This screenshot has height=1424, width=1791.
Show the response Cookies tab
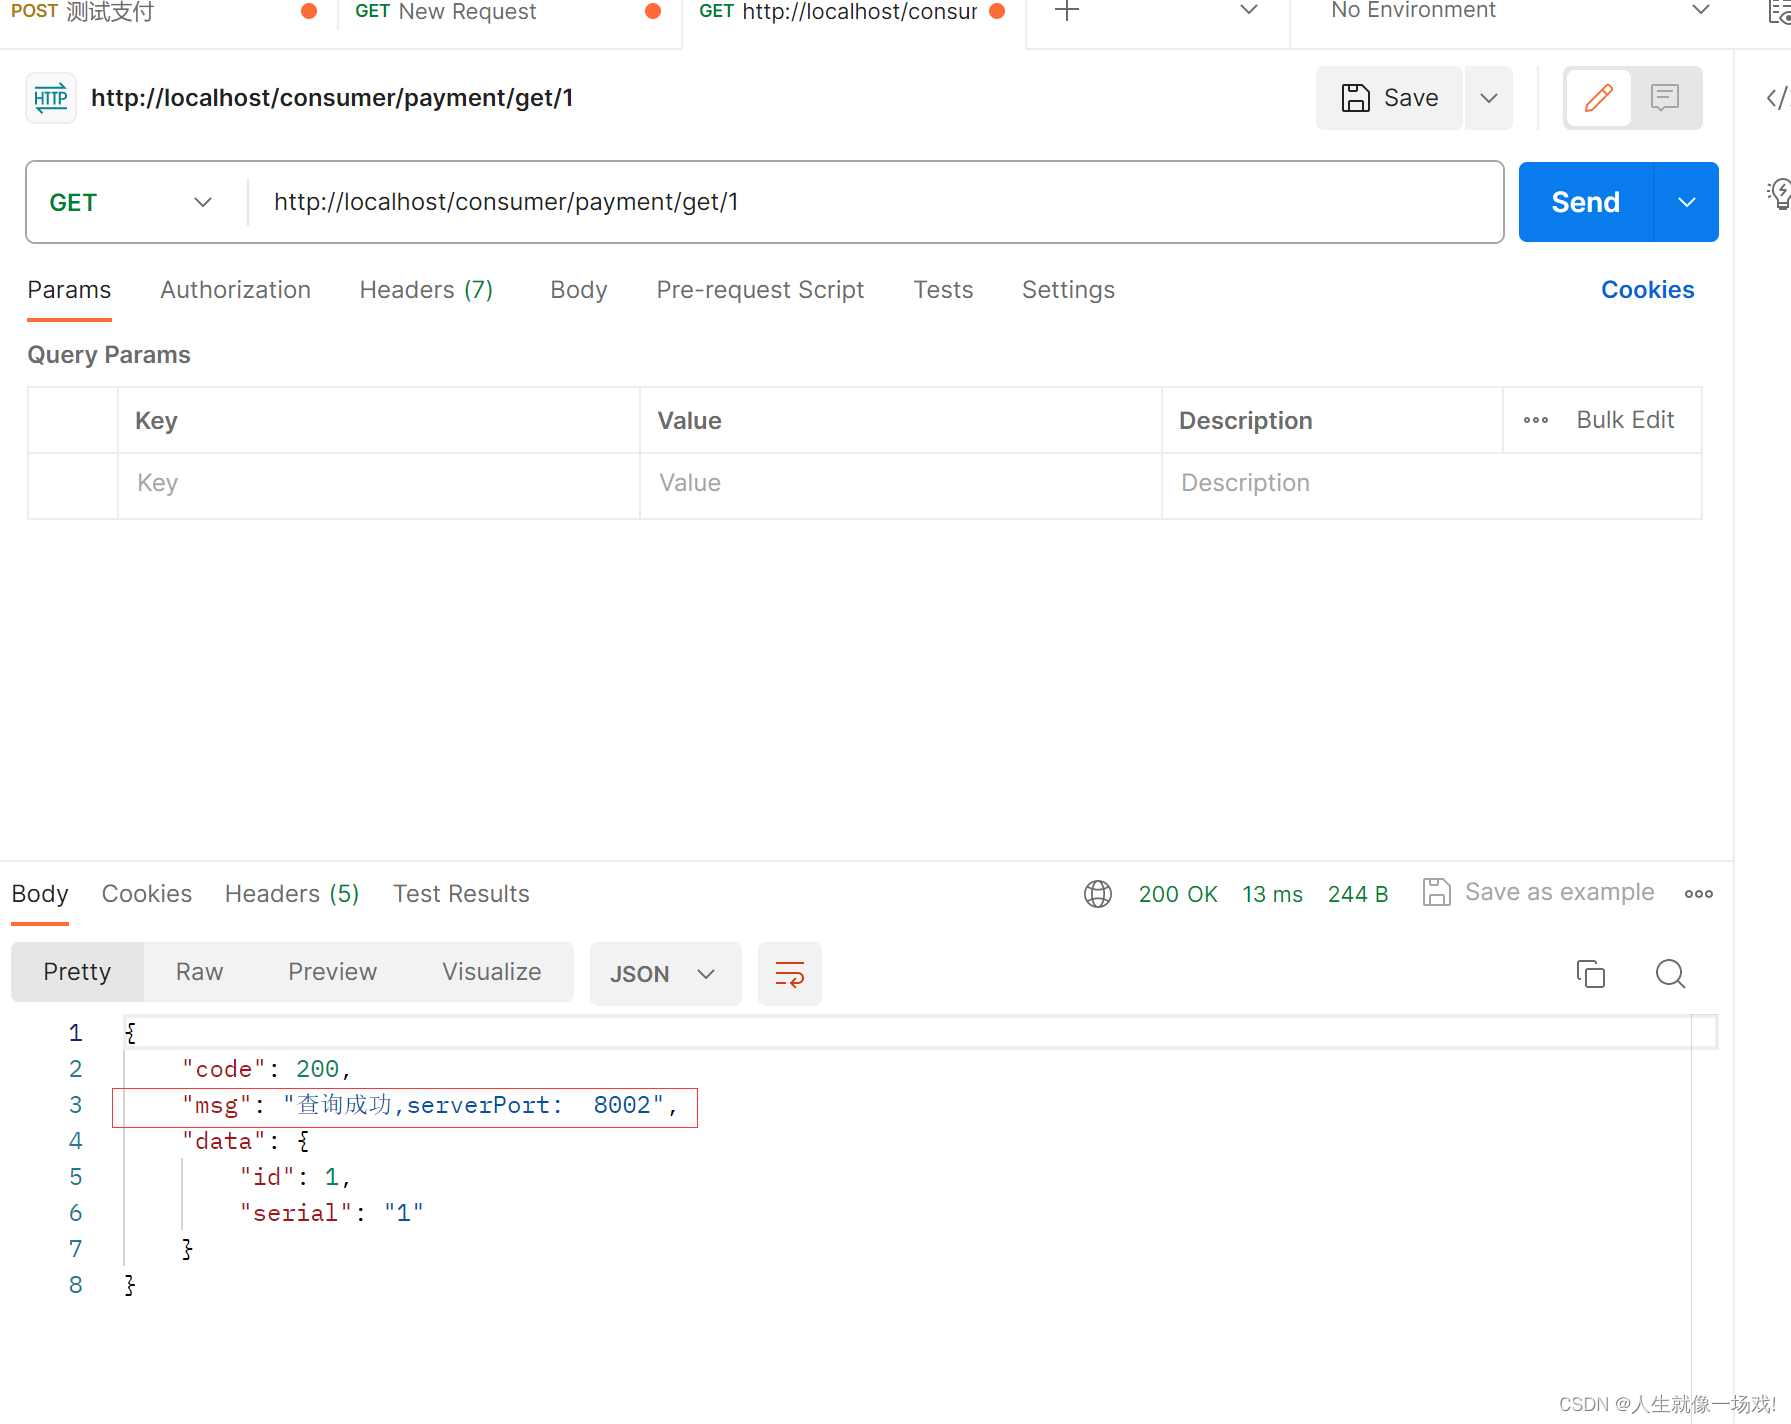pos(147,894)
